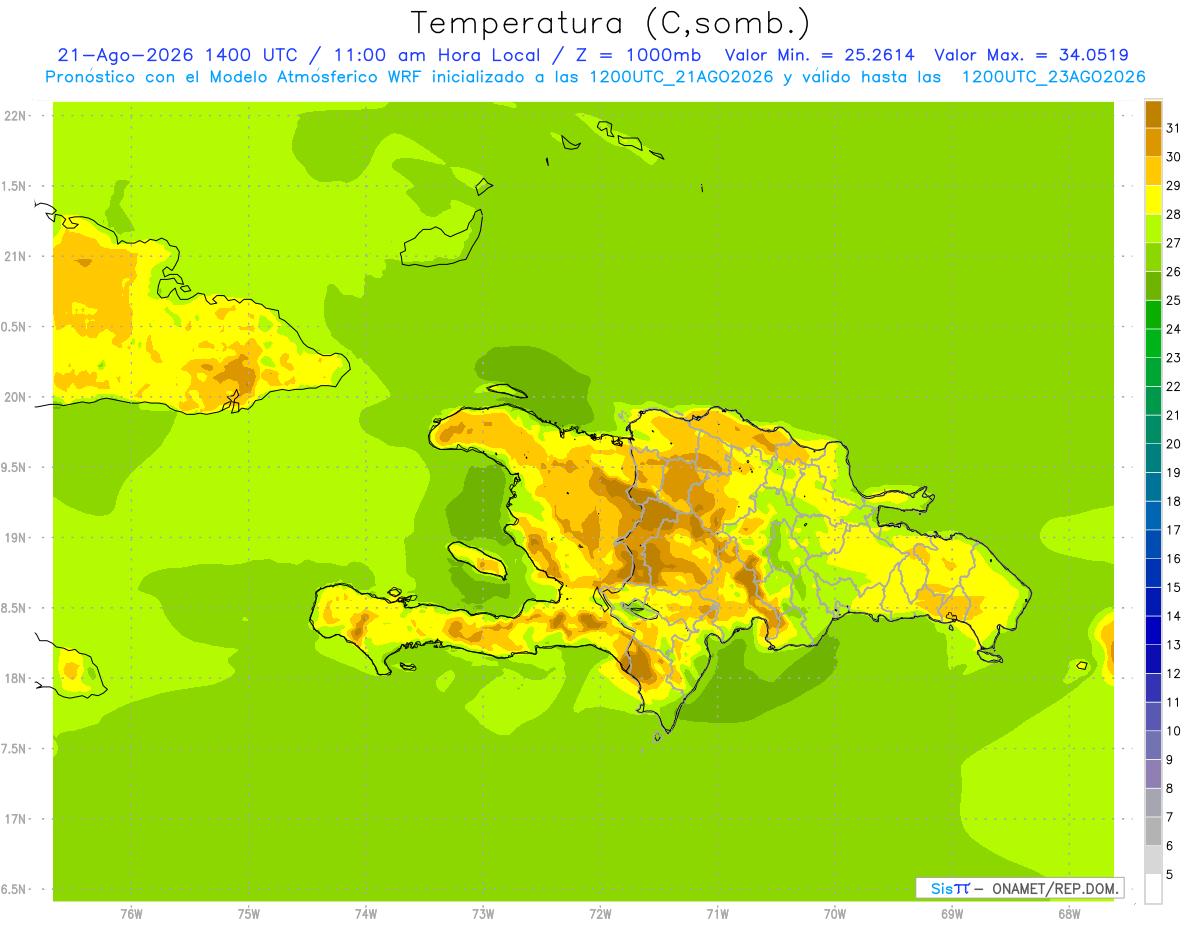Click the longitude axis label '72W'
This screenshot has height=927, width=1200.
point(600,914)
